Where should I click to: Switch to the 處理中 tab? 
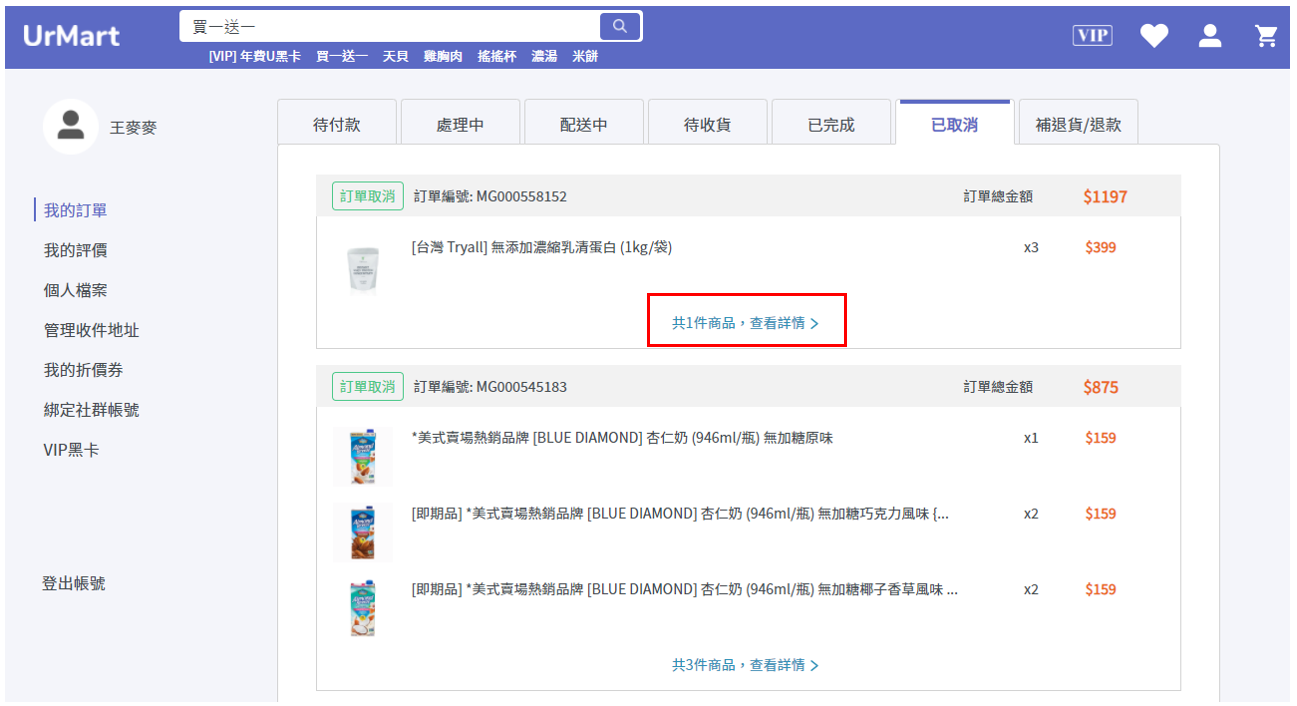pyautogui.click(x=460, y=123)
